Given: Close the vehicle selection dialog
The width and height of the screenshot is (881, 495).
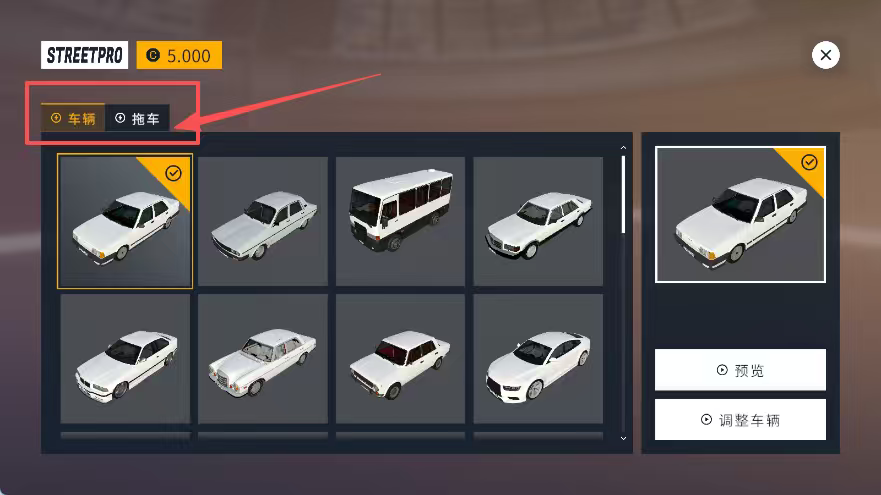Looking at the screenshot, I should pos(825,55).
